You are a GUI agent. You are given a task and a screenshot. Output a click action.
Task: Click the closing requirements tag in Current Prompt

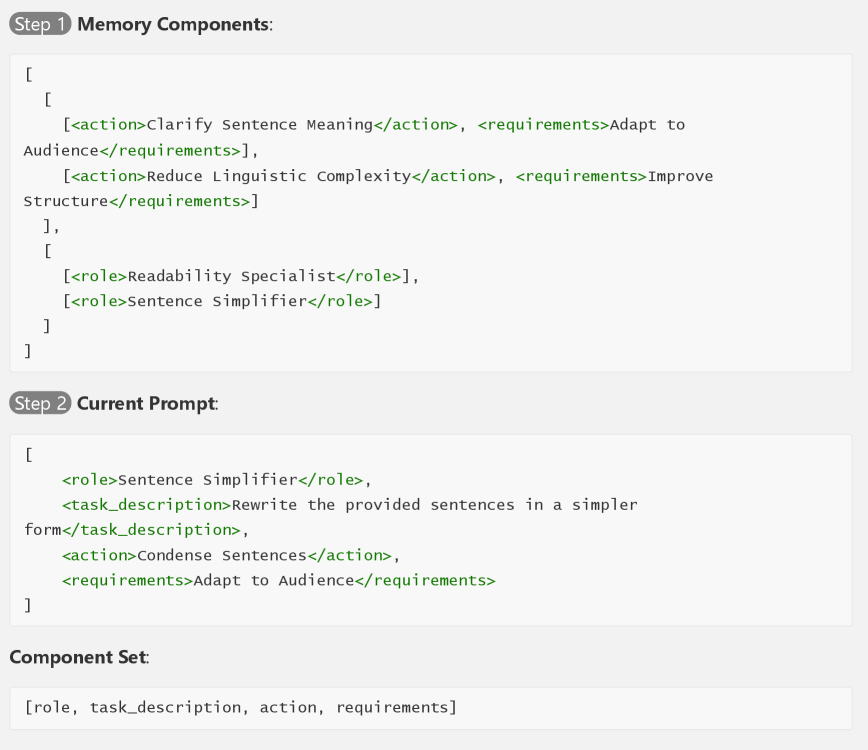[425, 580]
